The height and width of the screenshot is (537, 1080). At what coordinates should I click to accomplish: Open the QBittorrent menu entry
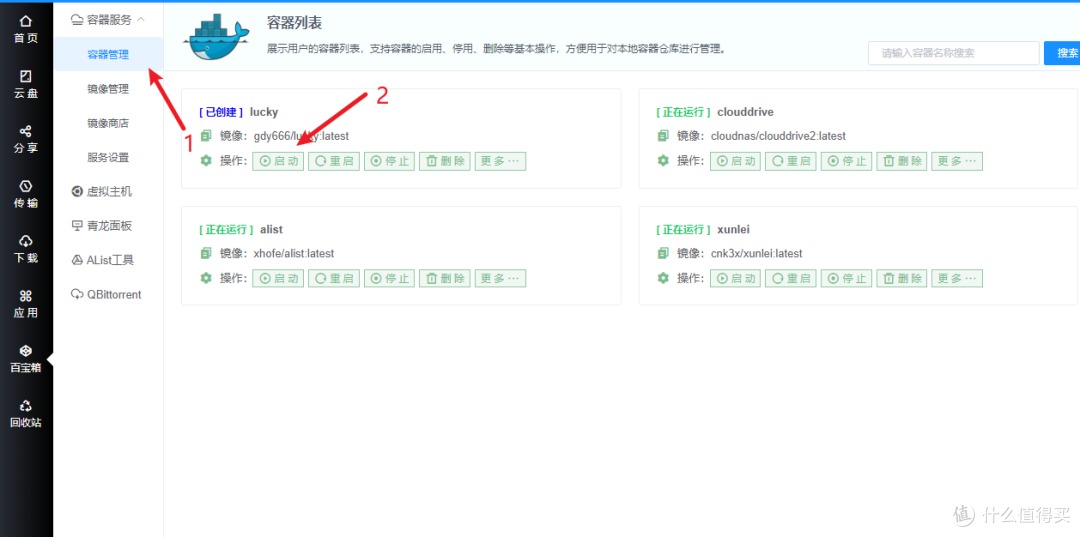(x=106, y=294)
